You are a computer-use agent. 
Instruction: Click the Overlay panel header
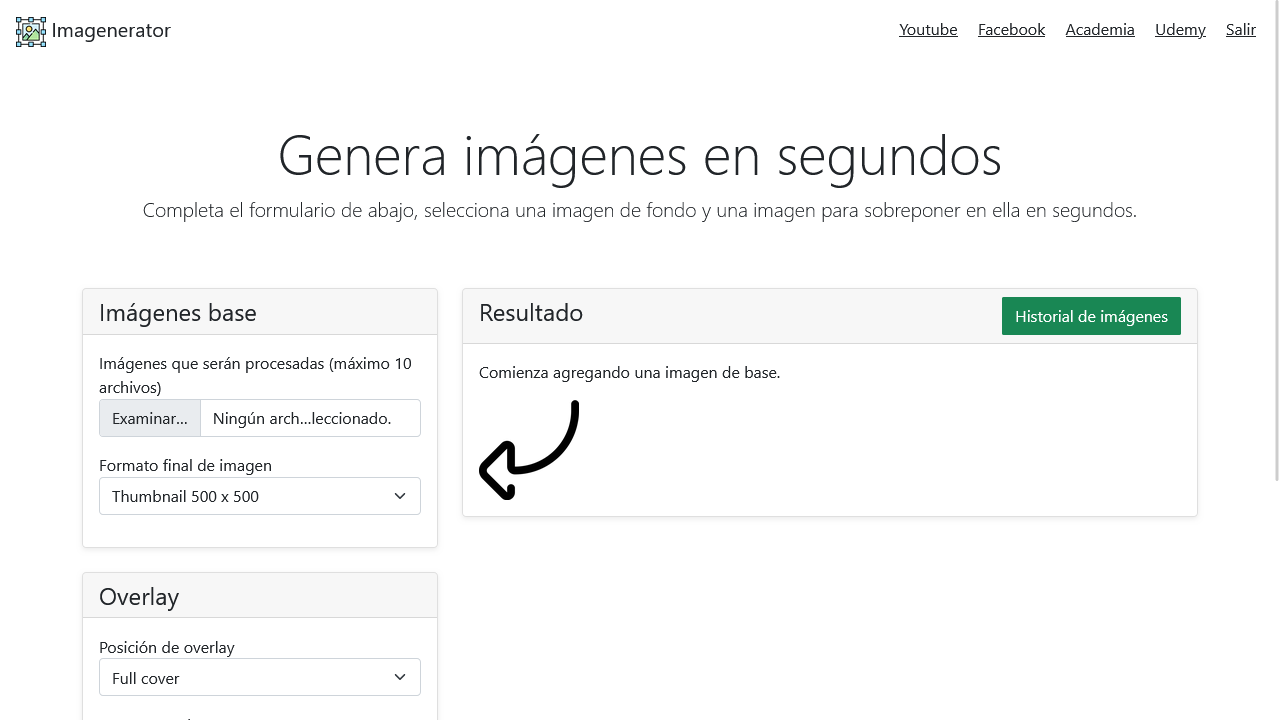click(260, 596)
